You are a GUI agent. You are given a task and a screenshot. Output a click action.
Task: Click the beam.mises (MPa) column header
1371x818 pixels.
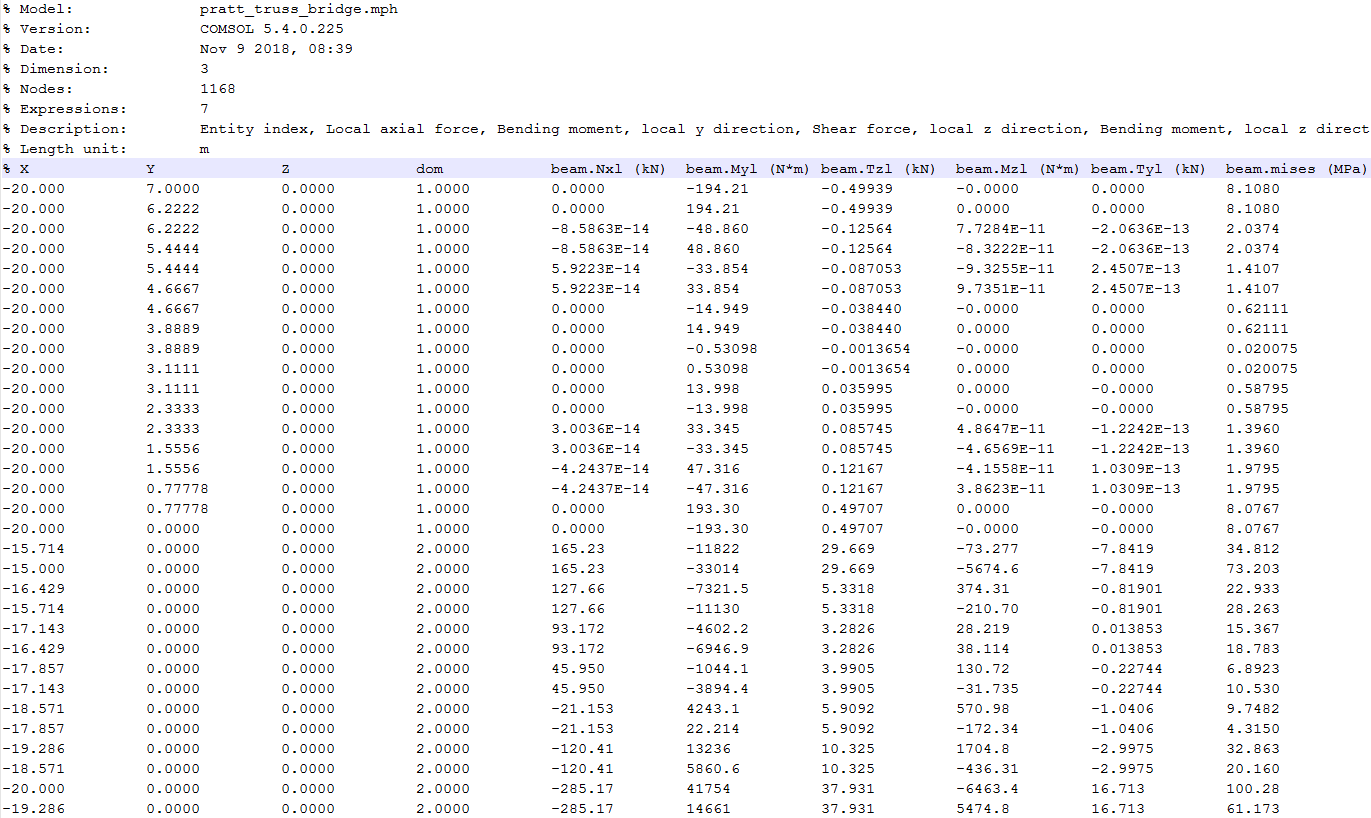click(x=1296, y=169)
